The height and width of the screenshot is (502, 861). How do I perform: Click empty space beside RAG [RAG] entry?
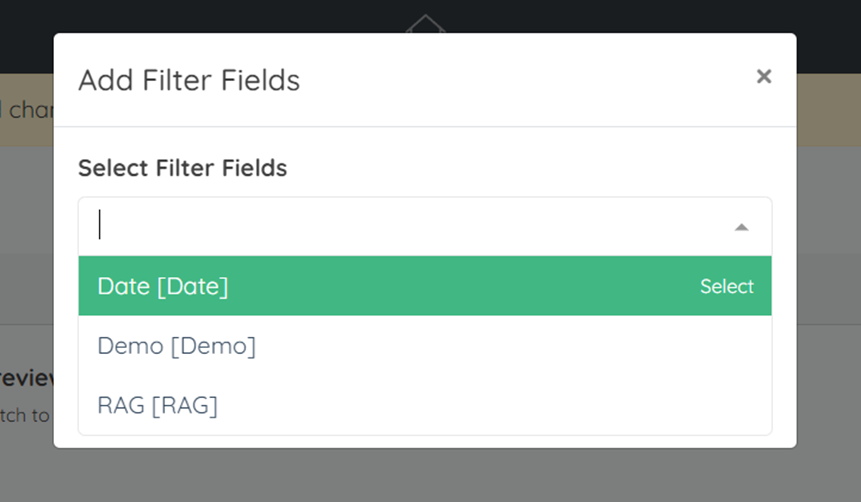coord(494,405)
